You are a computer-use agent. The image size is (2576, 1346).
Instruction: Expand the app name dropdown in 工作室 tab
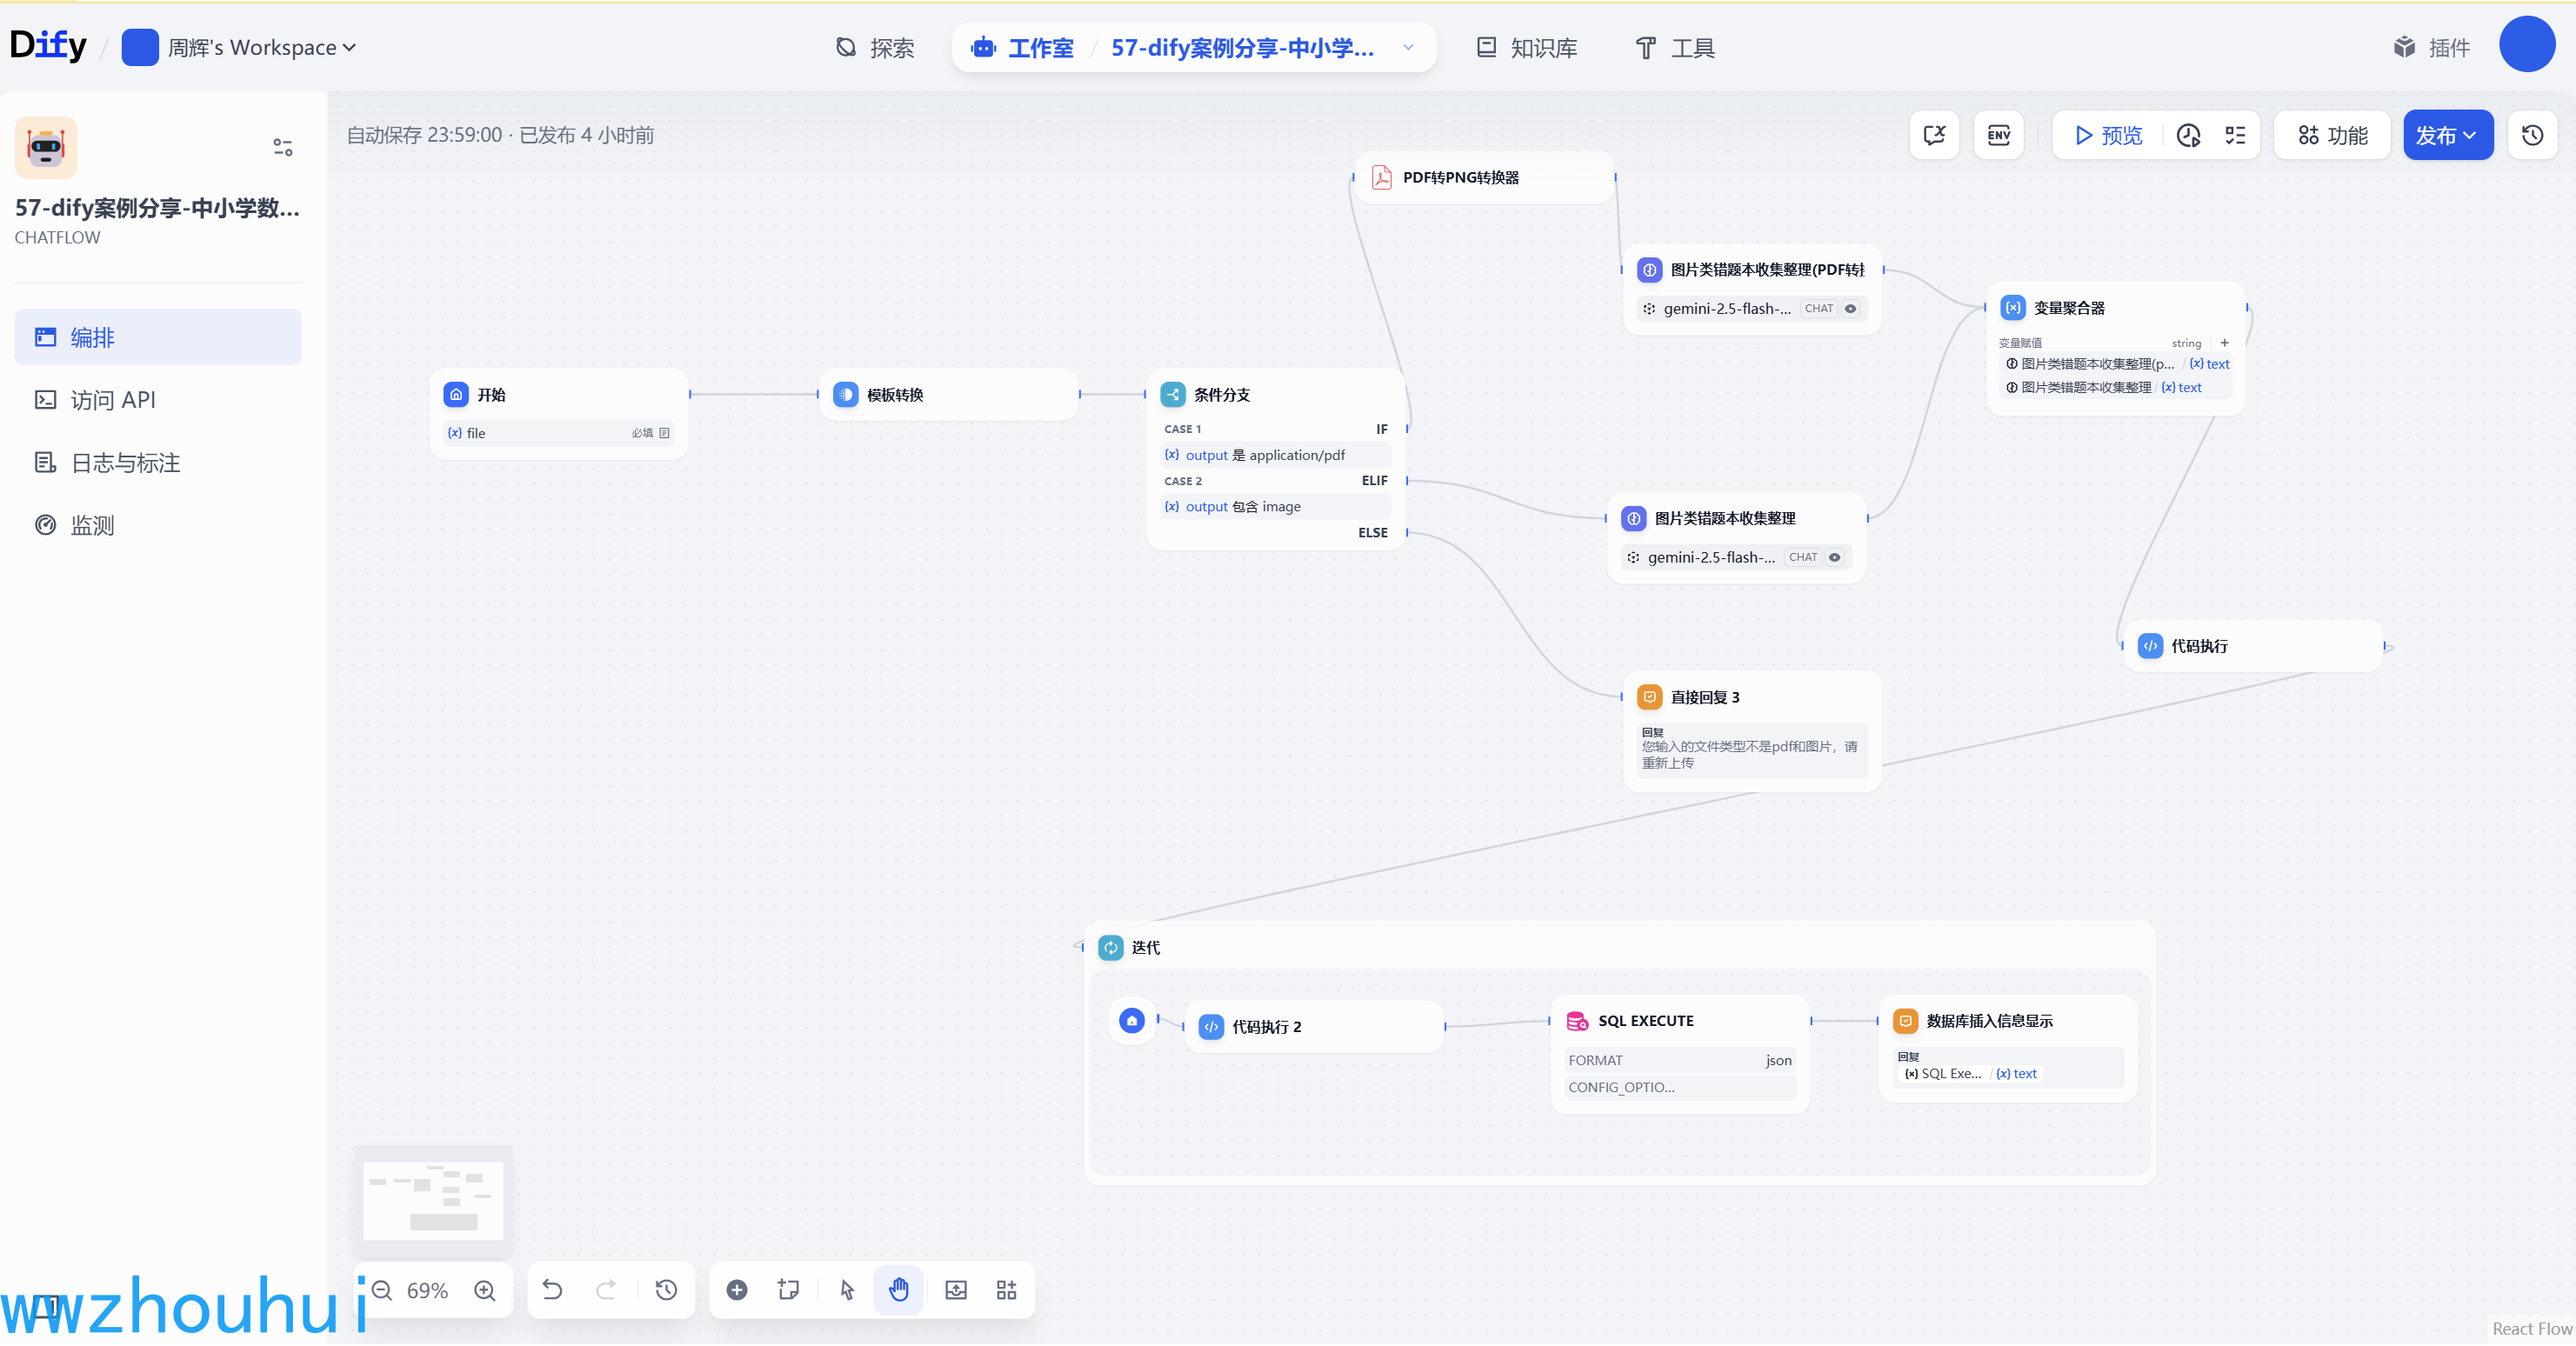click(1408, 48)
